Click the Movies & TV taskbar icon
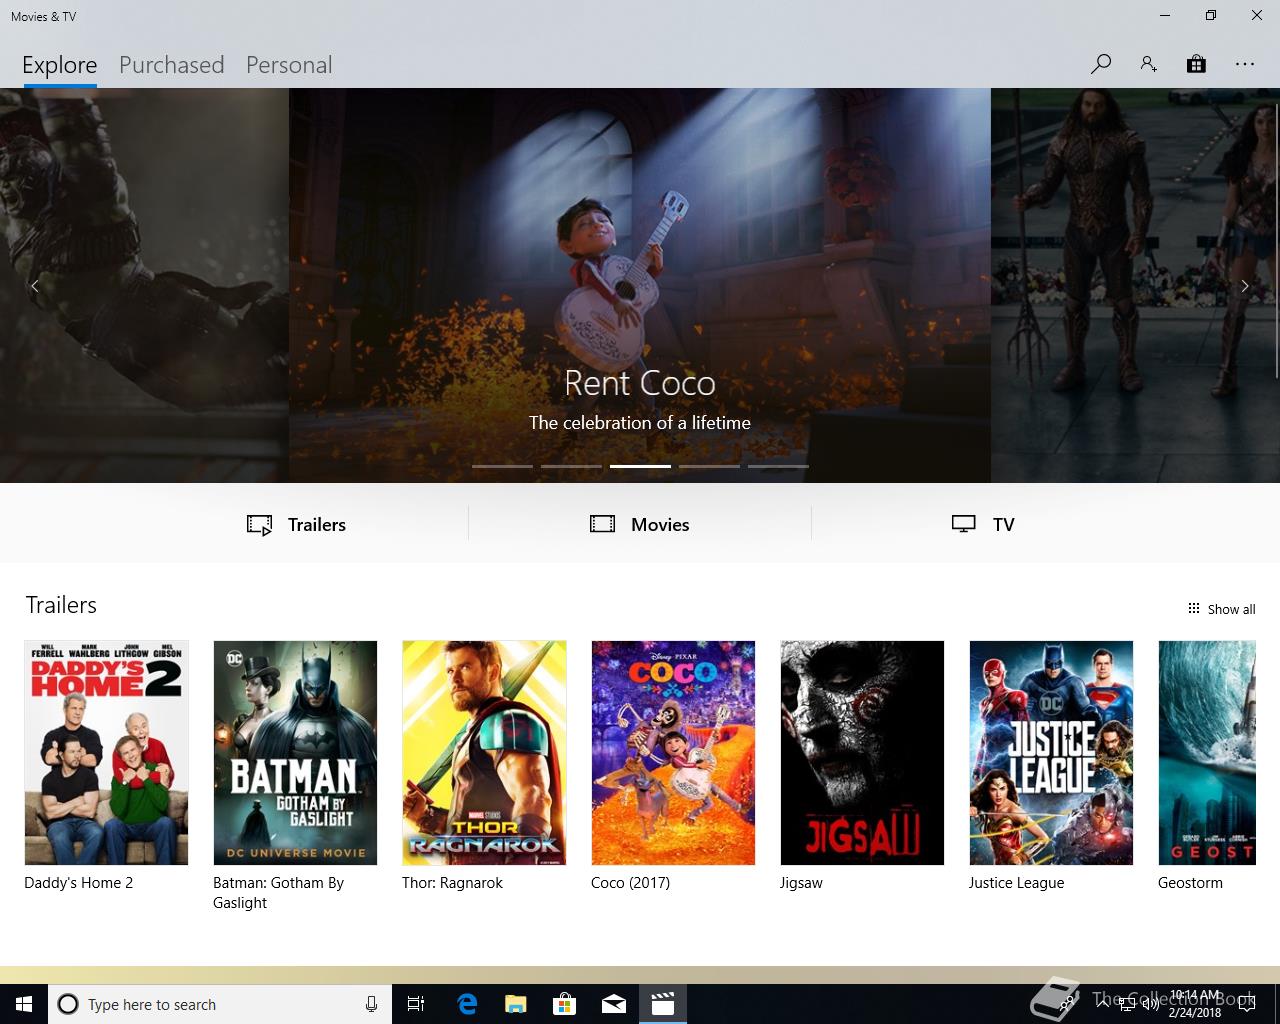This screenshot has height=1024, width=1280. click(663, 1004)
